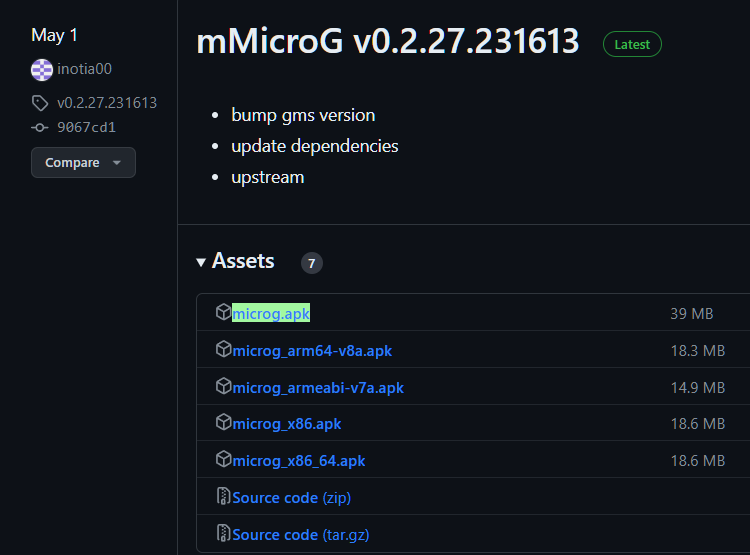Click the 39 MB size of microg.apk

[x=692, y=314]
